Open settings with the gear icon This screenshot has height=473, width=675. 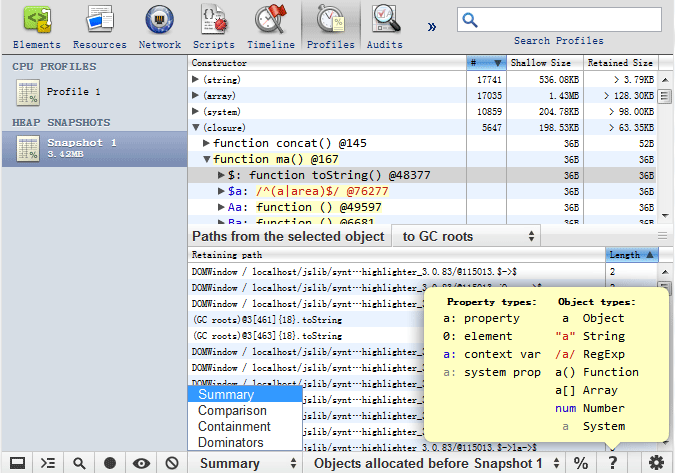pos(656,463)
